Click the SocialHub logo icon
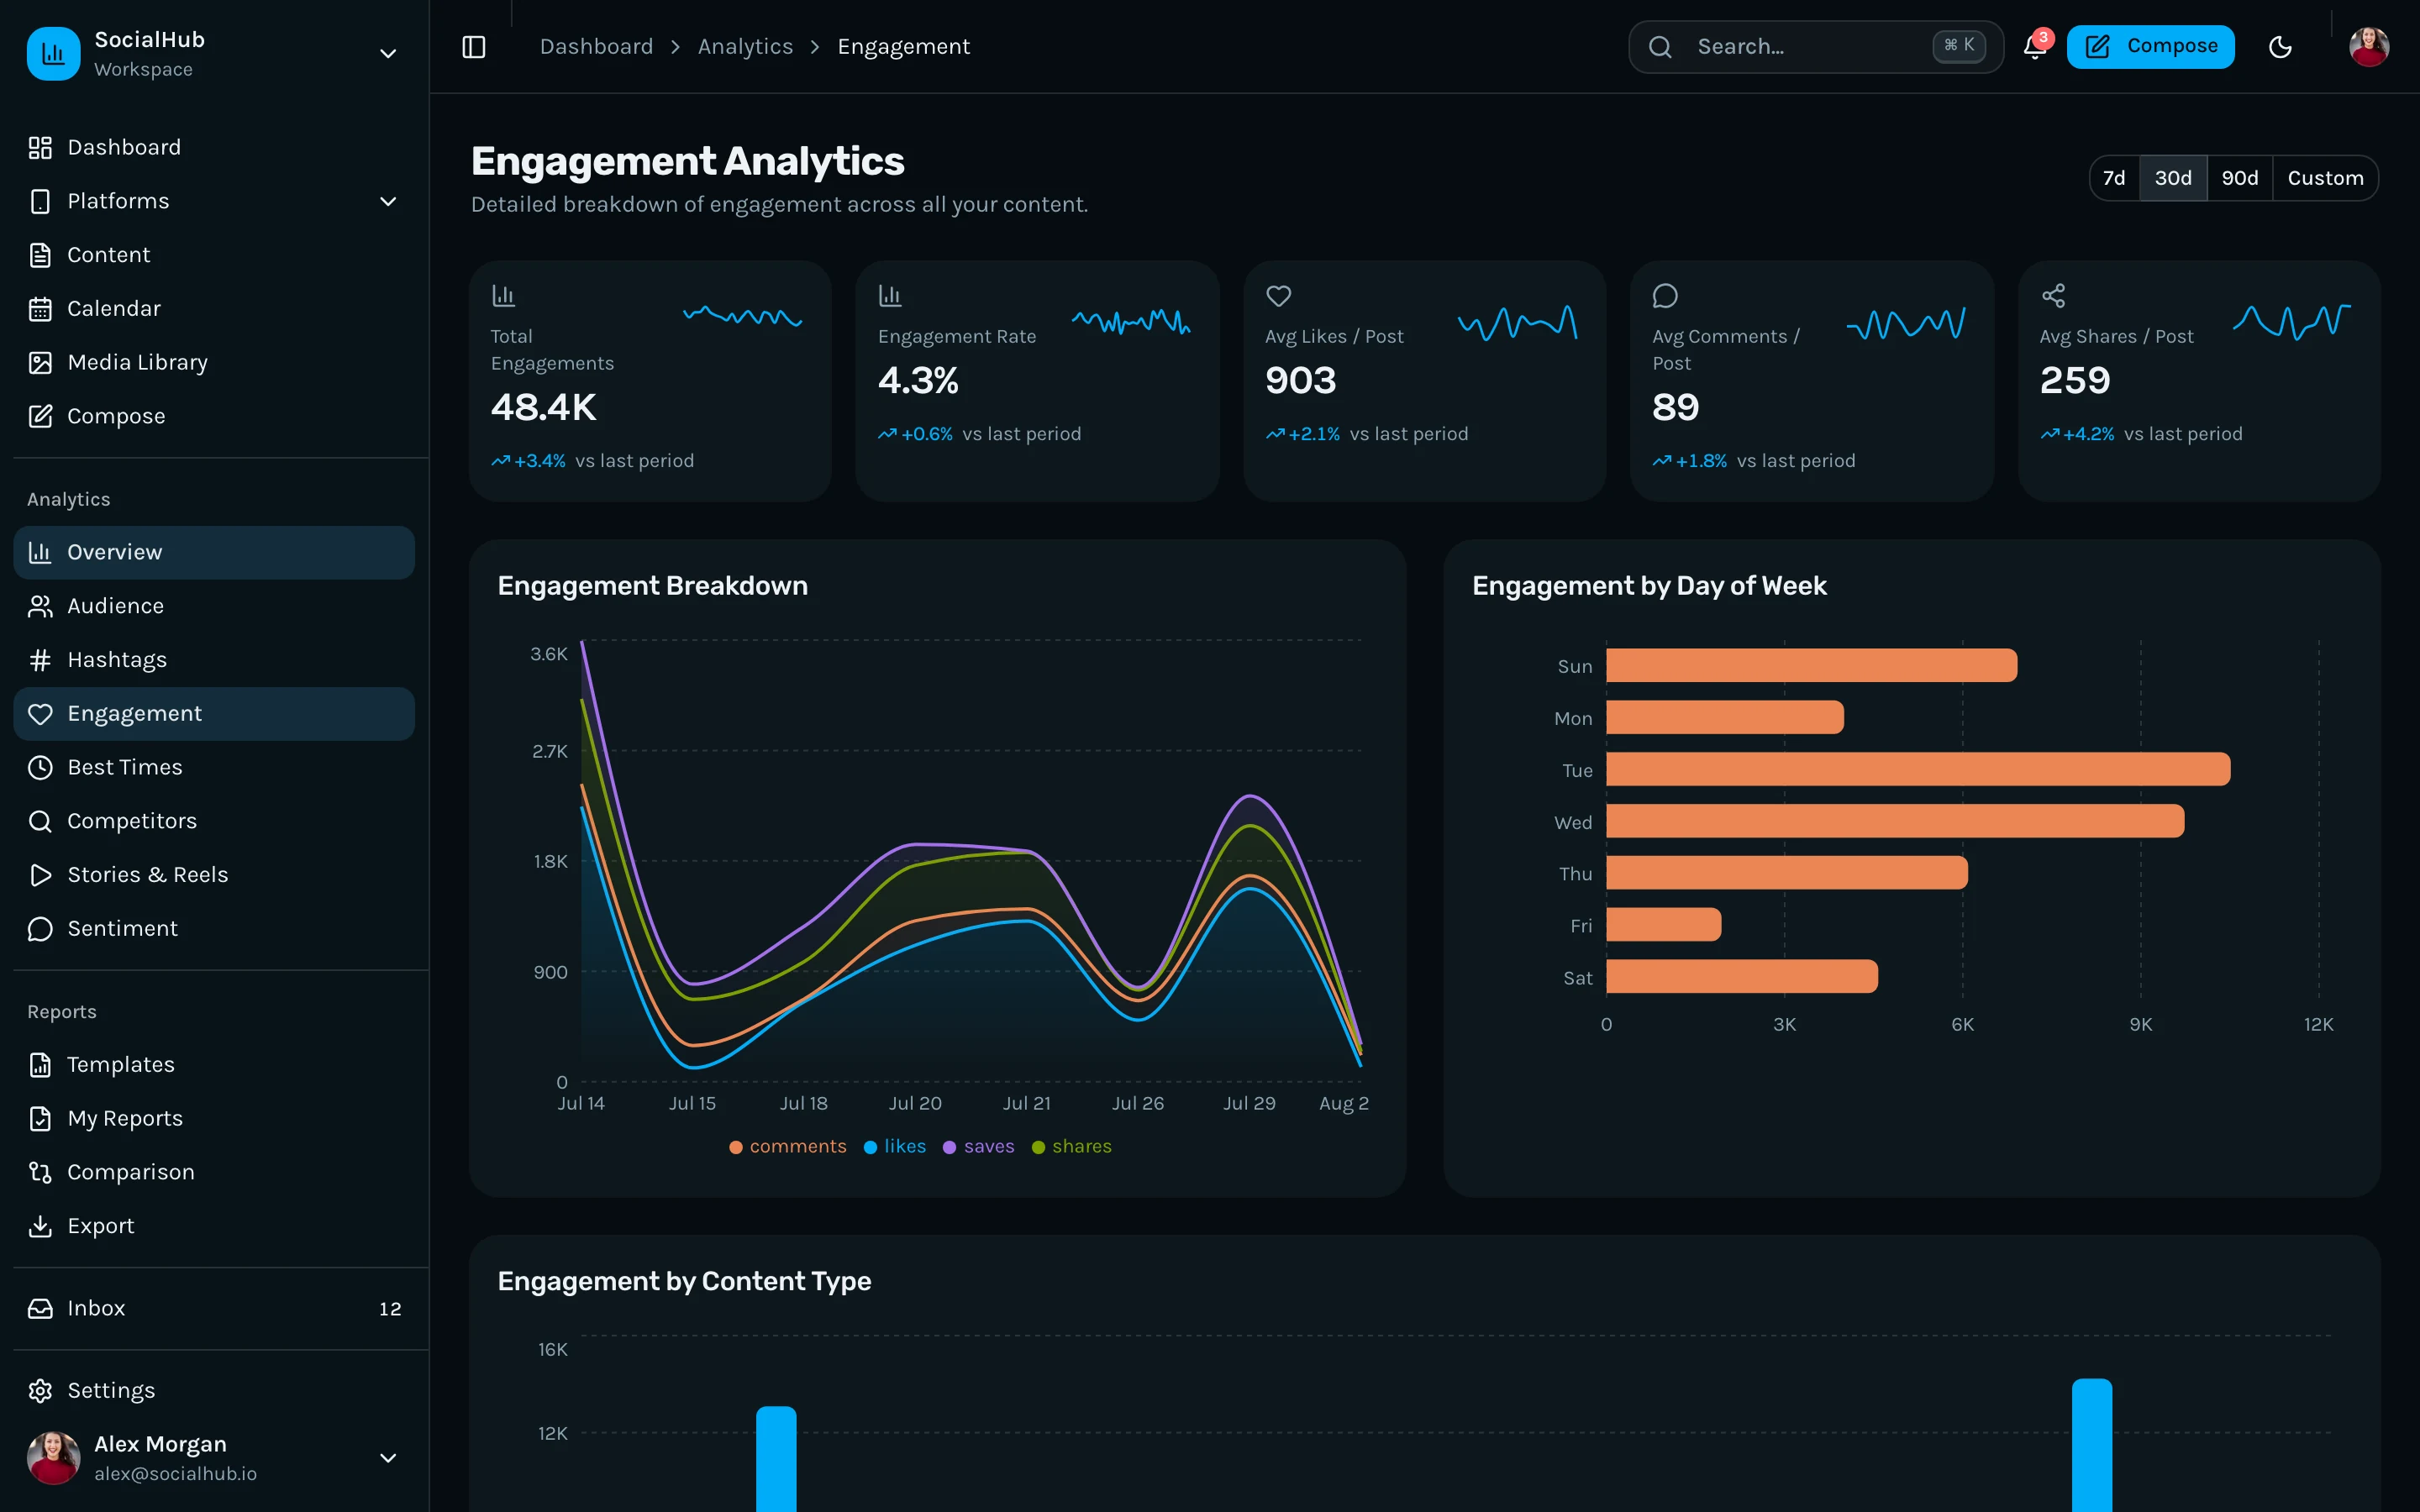The image size is (2420, 1512). pyautogui.click(x=53, y=53)
